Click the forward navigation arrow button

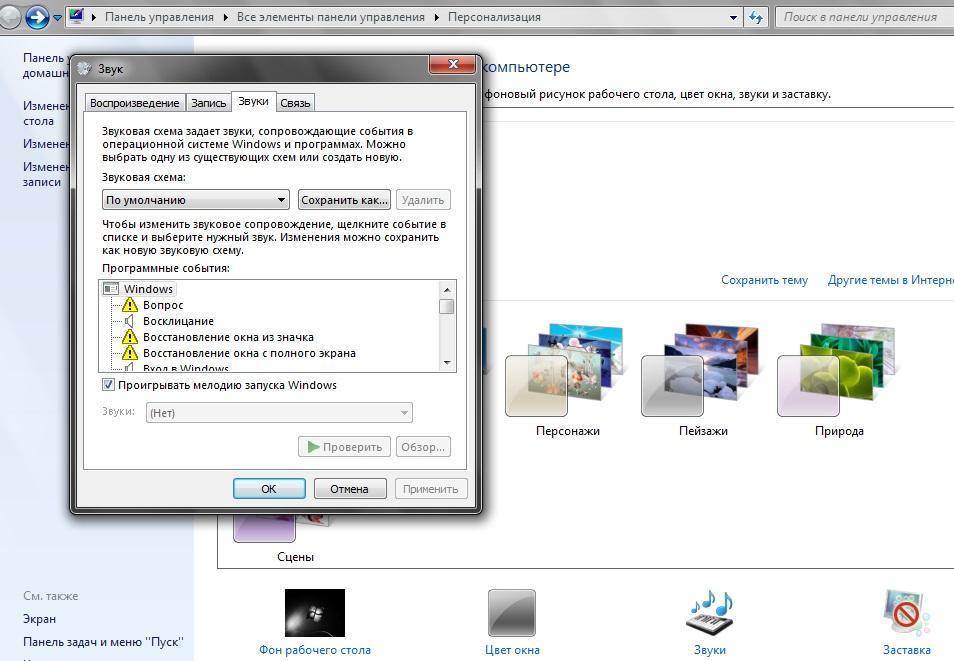point(37,17)
